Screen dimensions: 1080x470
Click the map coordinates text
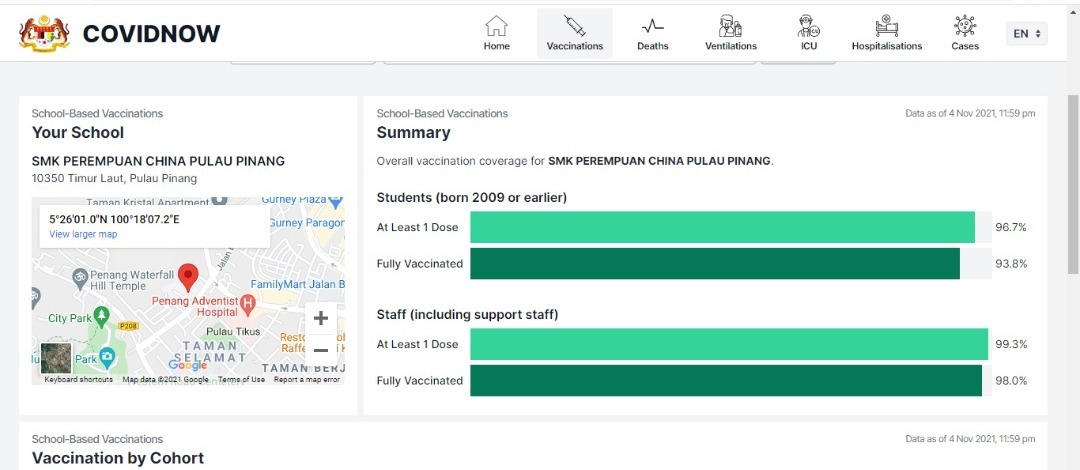click(x=114, y=220)
